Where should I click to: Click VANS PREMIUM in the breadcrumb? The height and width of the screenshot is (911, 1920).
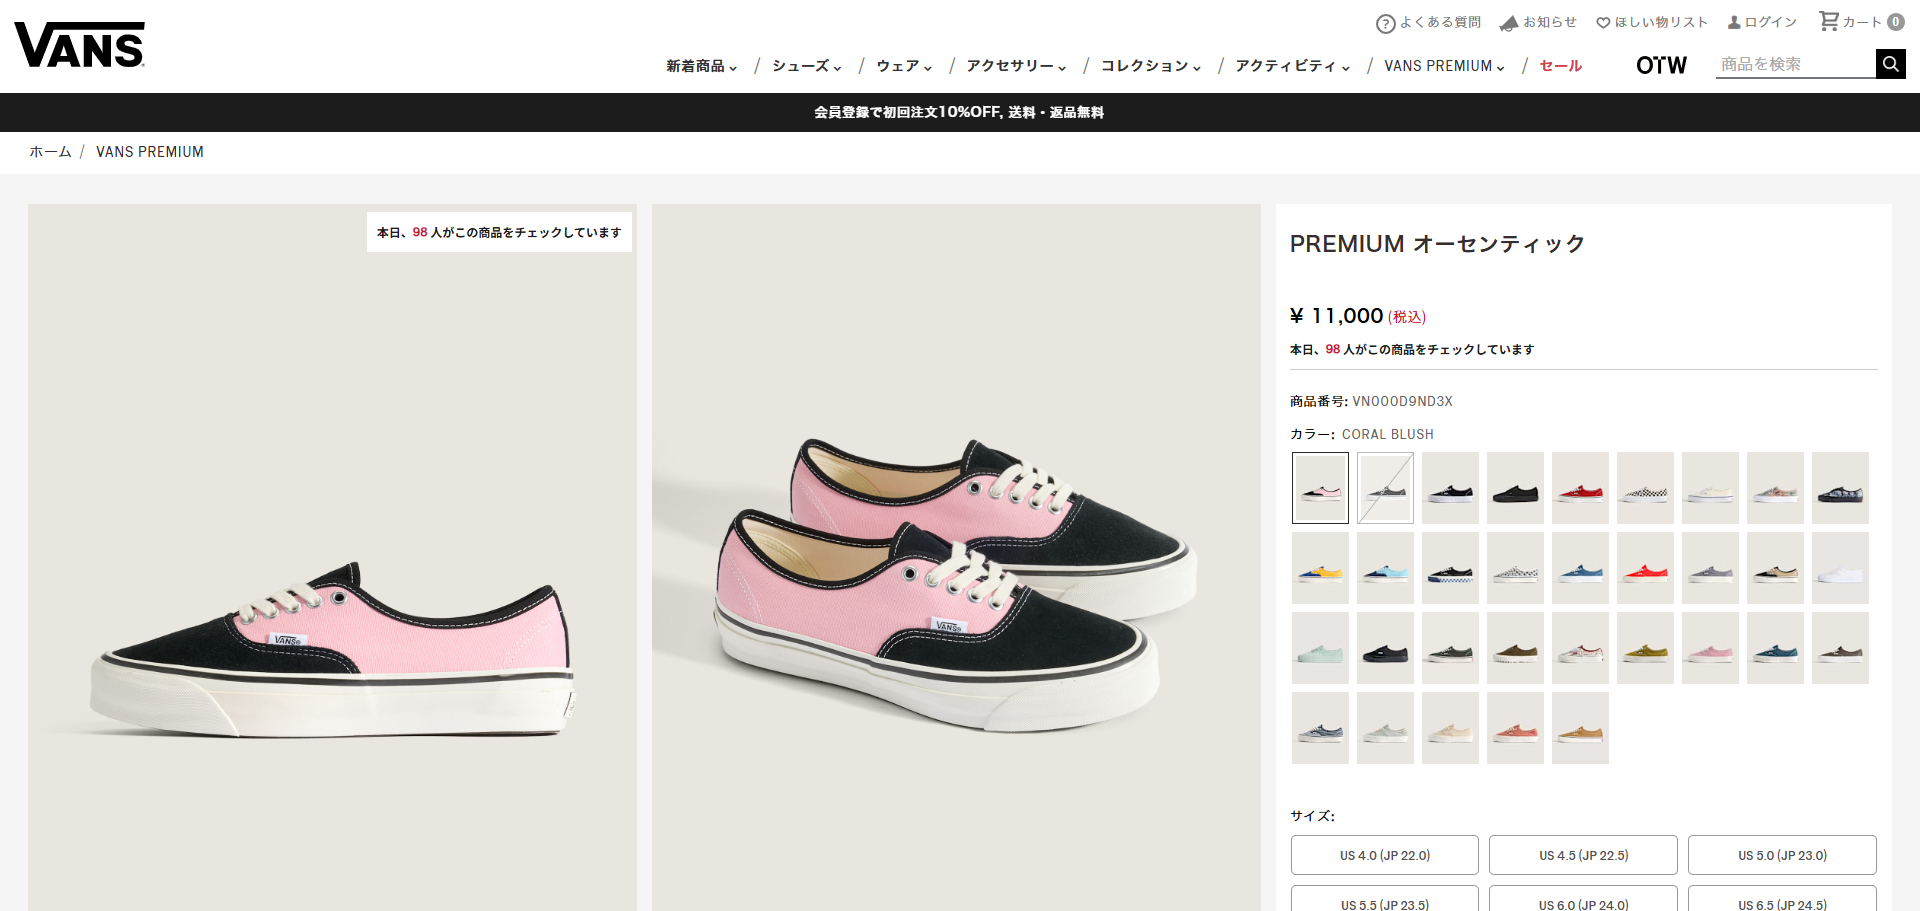coord(150,152)
